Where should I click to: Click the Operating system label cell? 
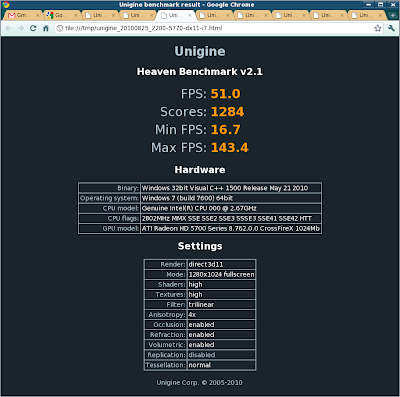tap(109, 198)
